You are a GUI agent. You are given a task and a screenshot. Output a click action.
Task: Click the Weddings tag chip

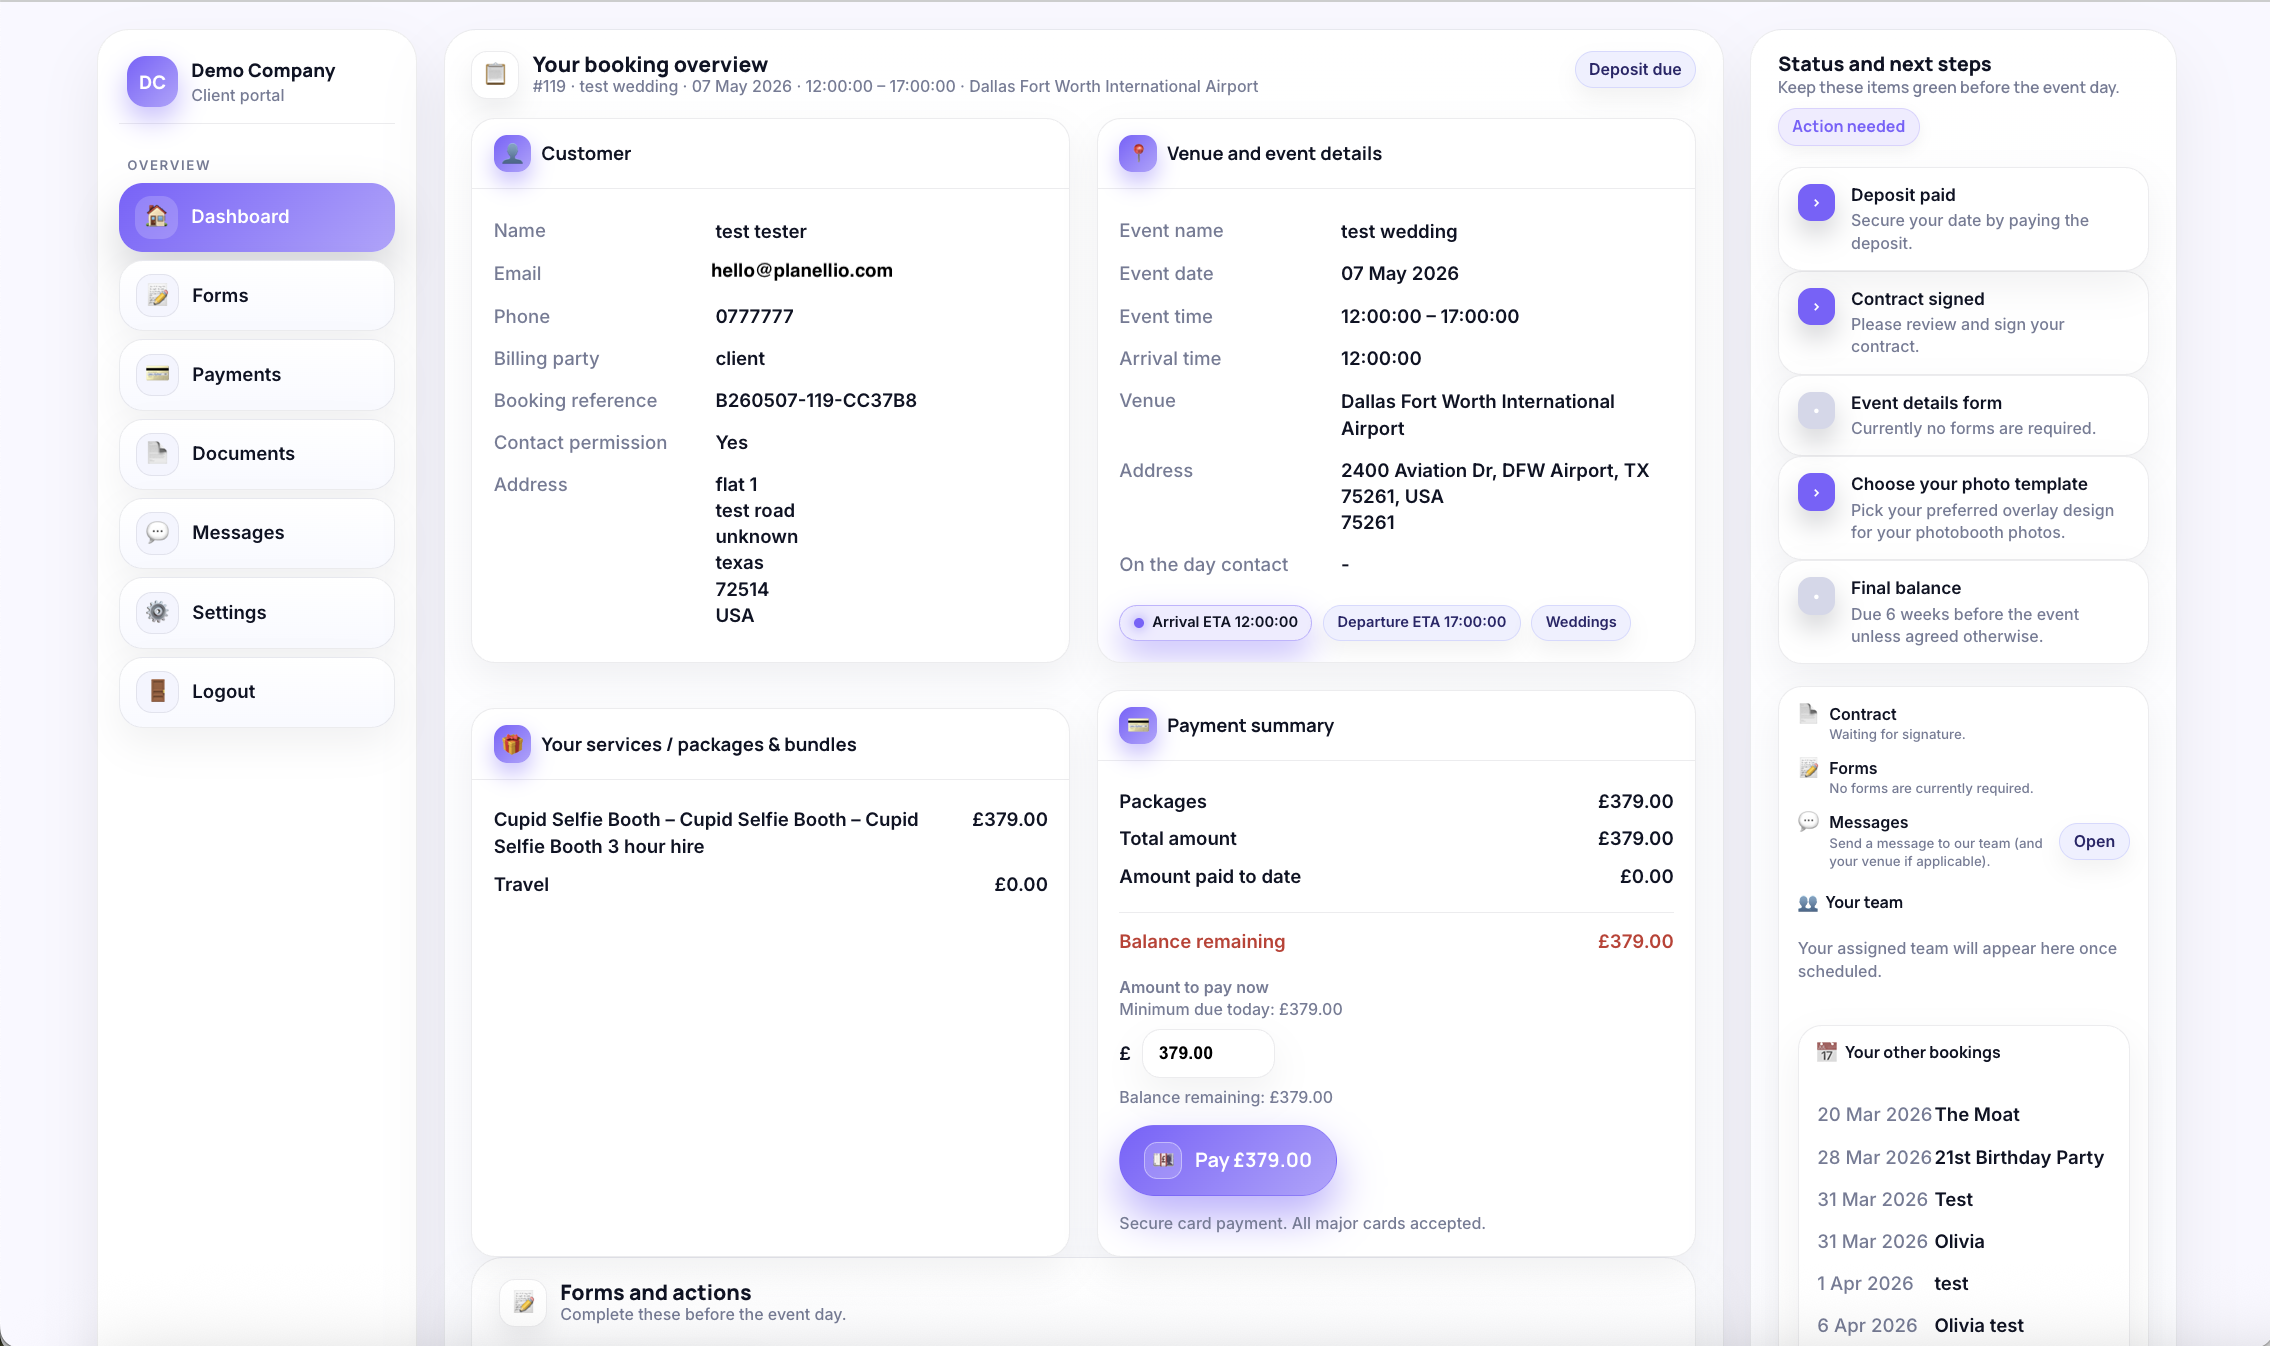point(1581,622)
